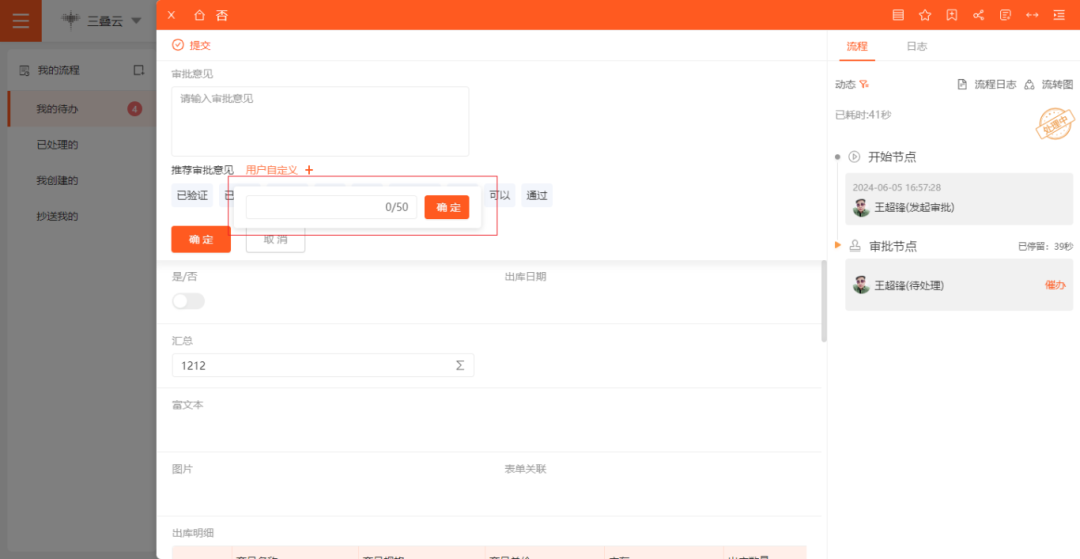Open the list view icon in header
The width and height of the screenshot is (1080, 559).
(898, 15)
